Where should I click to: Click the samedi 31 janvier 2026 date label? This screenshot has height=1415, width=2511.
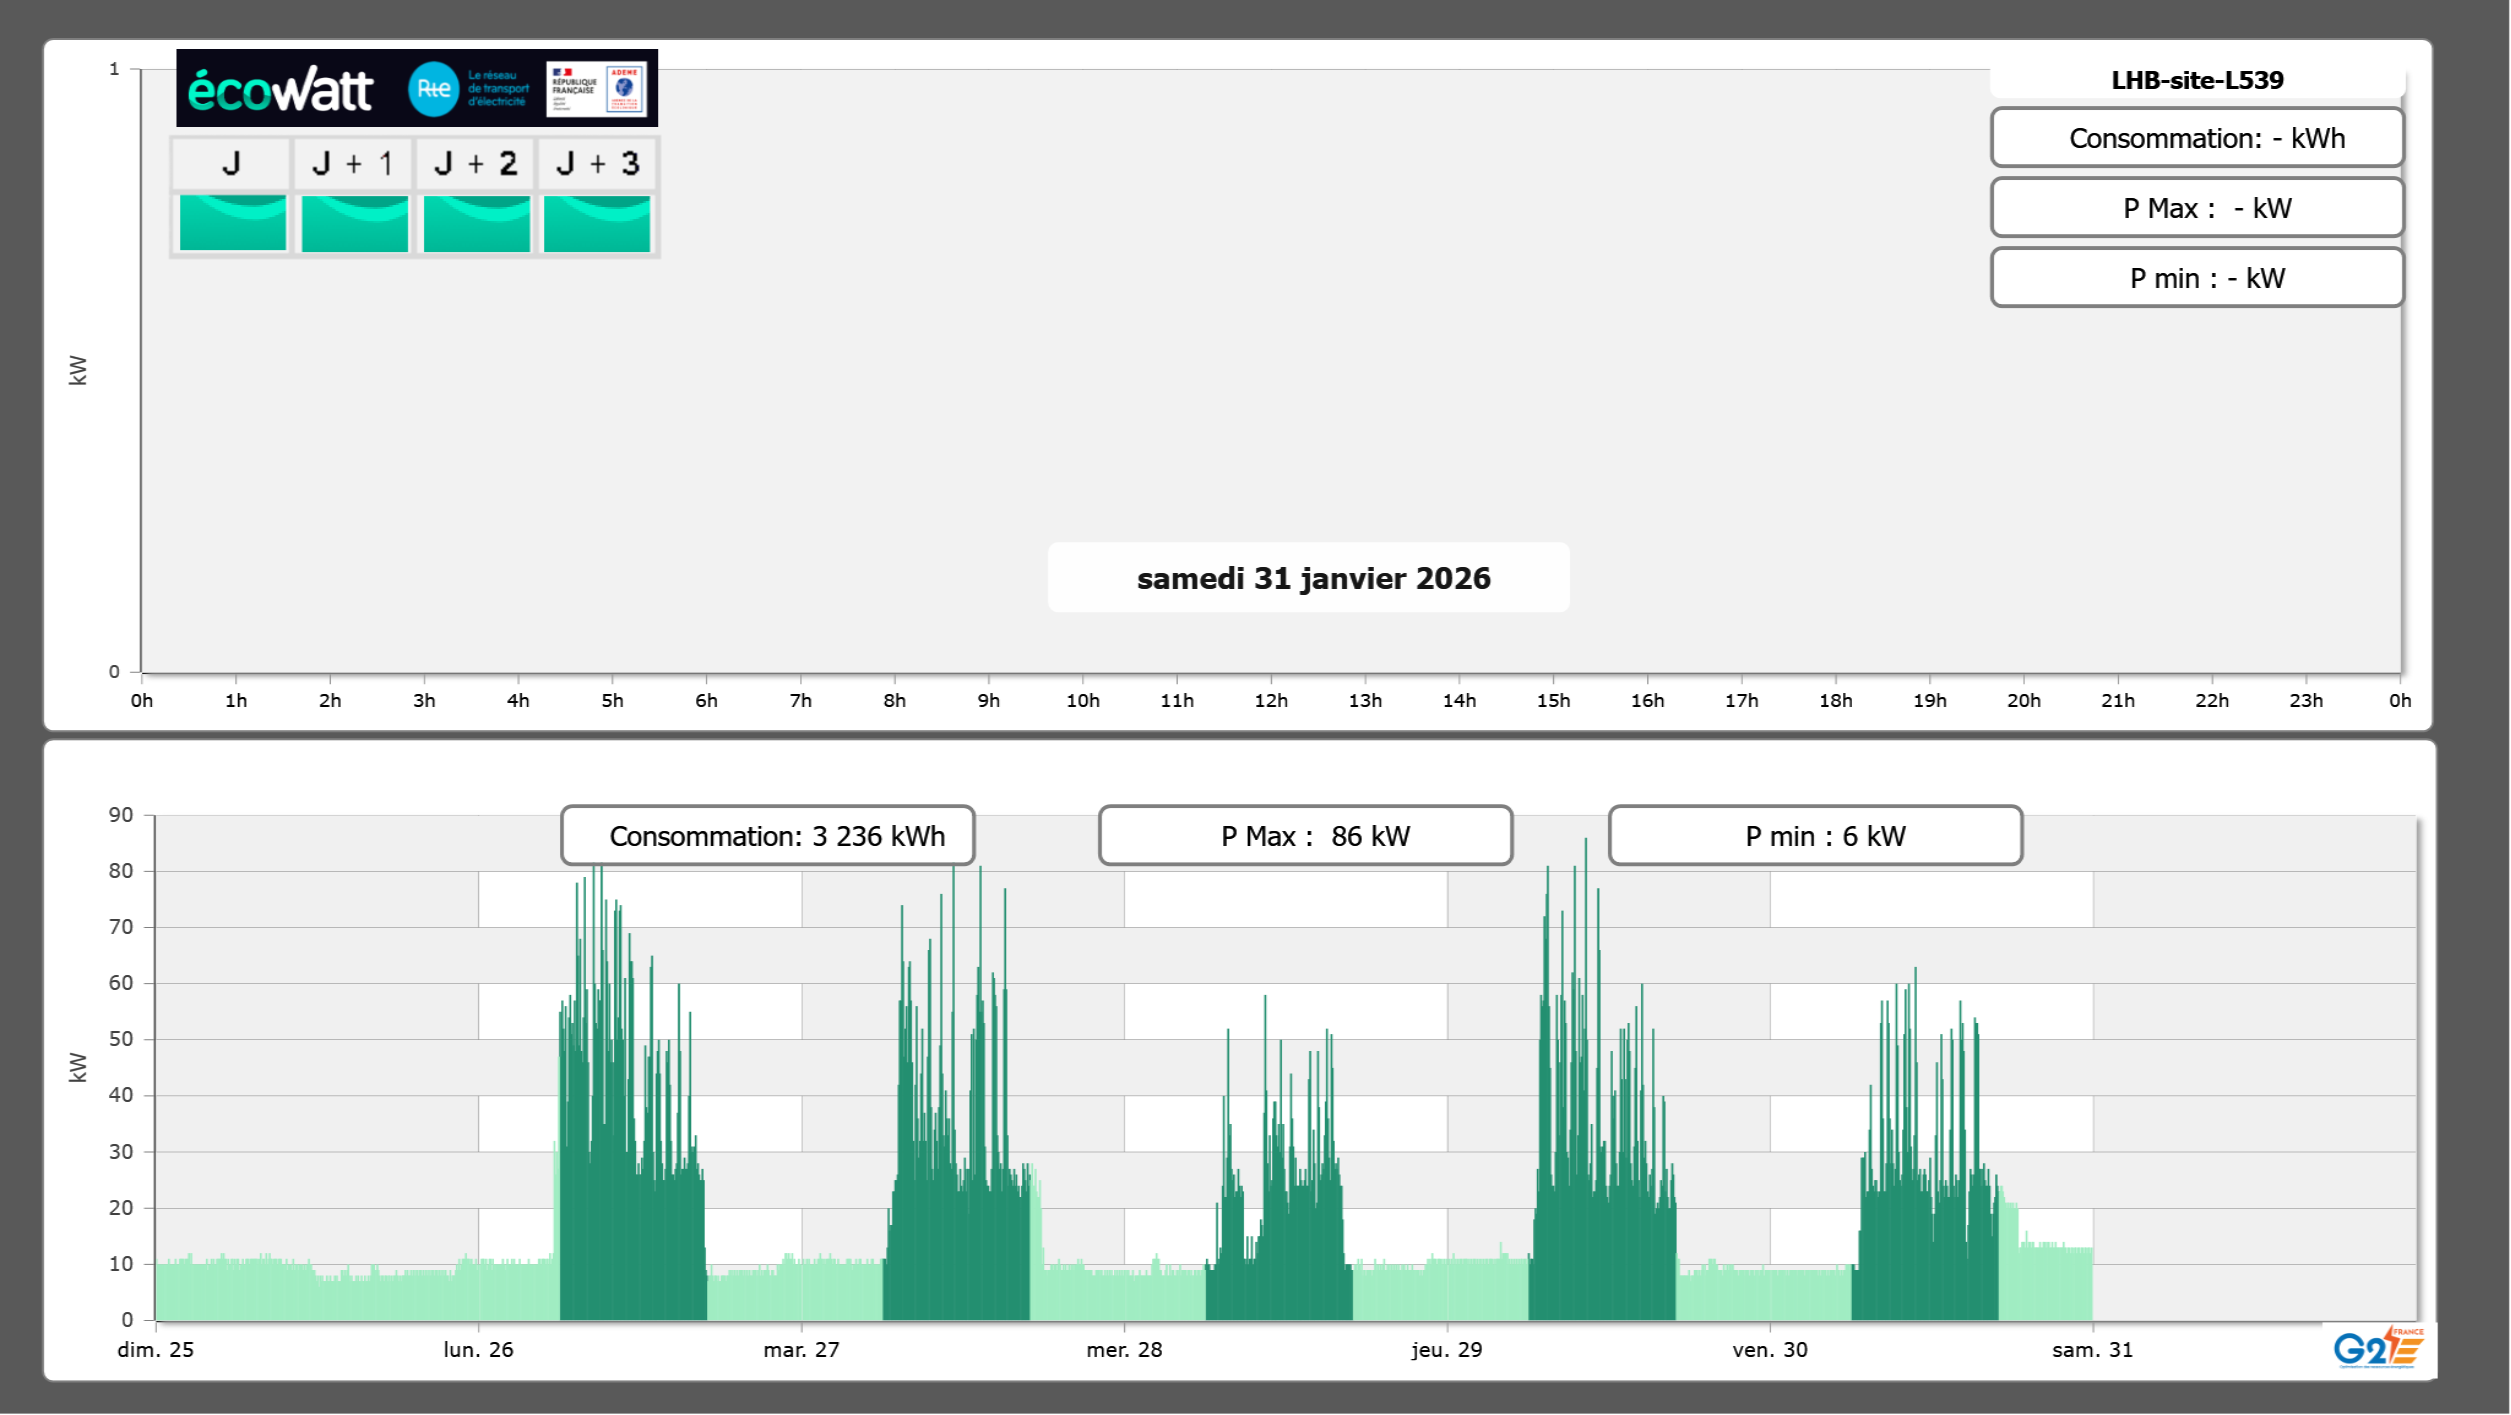click(1312, 578)
